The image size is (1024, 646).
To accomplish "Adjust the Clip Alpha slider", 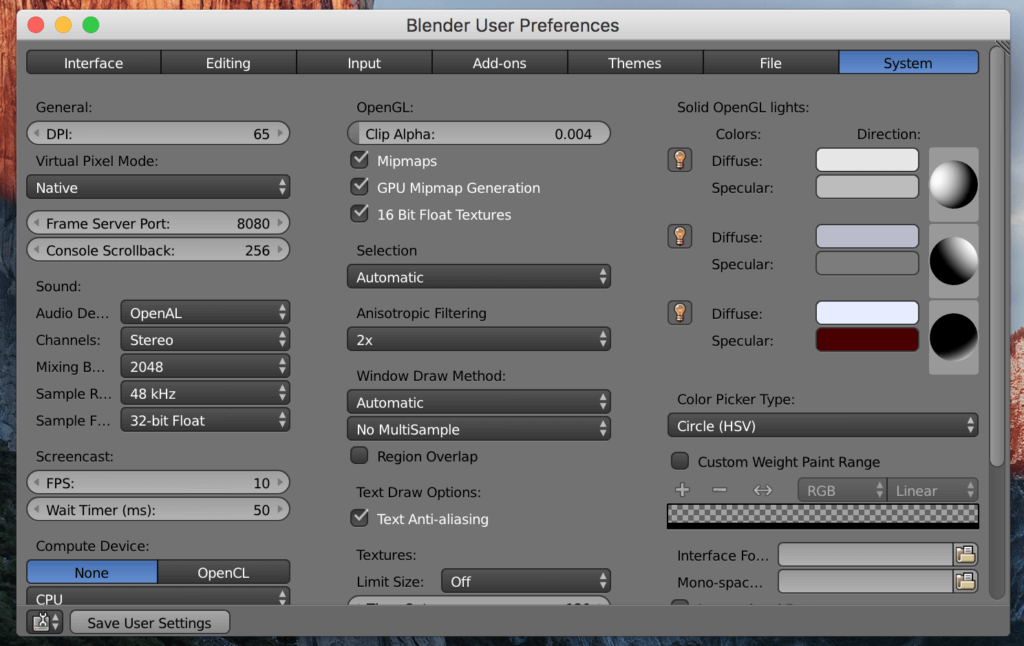I will (479, 133).
